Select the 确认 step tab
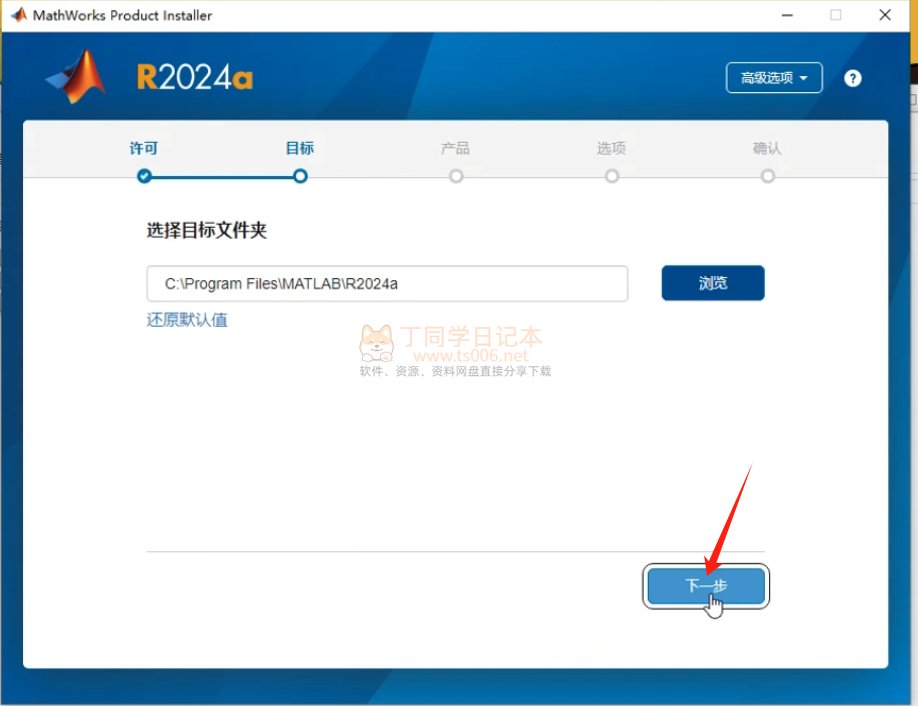918x706 pixels. point(767,148)
